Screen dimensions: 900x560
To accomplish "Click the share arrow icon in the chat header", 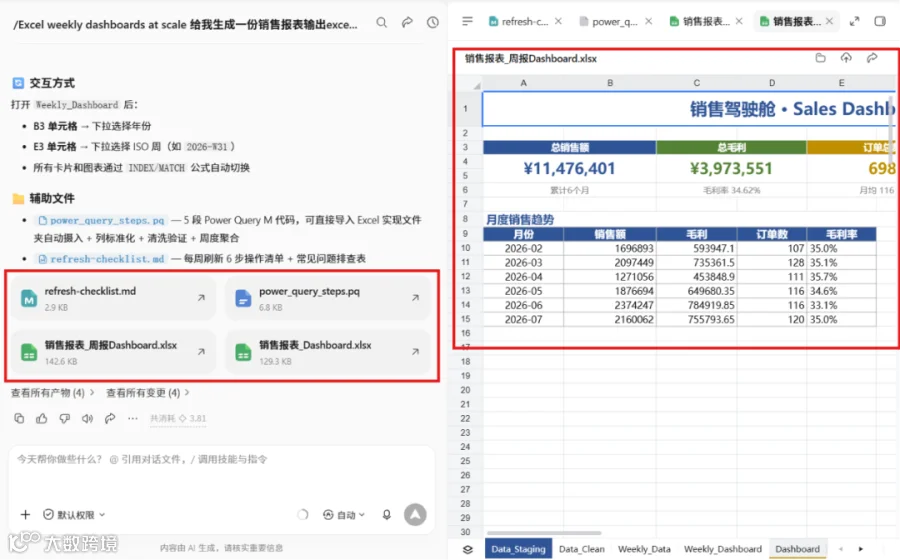I will coord(407,22).
